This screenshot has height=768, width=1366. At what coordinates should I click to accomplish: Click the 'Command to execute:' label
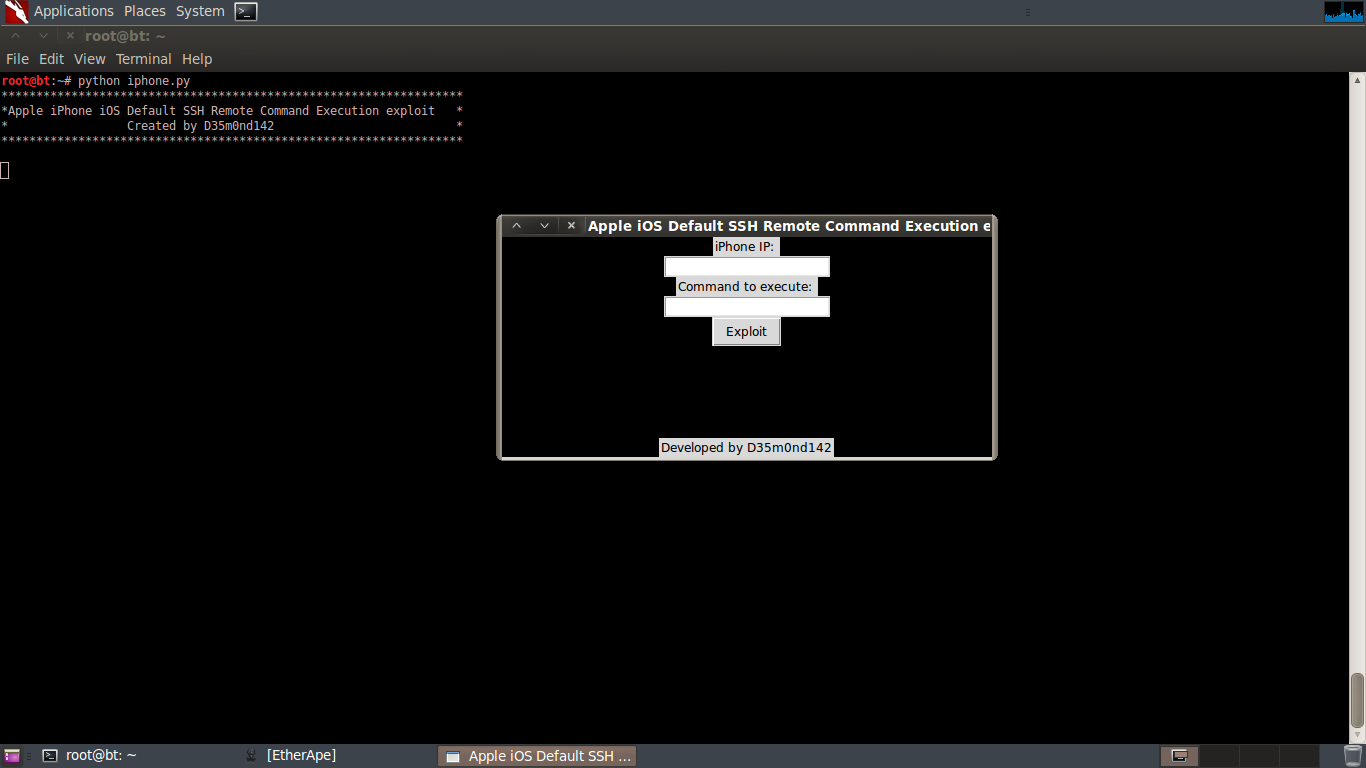point(745,287)
